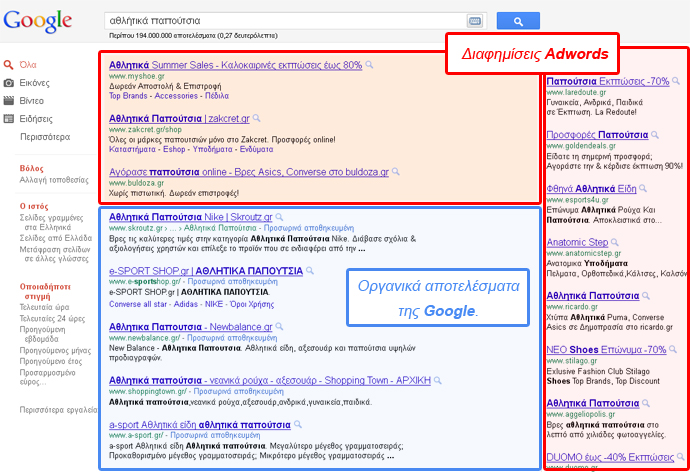Viewport: 690px width, 472px height.
Task: Switch to Εικόνες image results
Action: pyautogui.click(x=34, y=83)
